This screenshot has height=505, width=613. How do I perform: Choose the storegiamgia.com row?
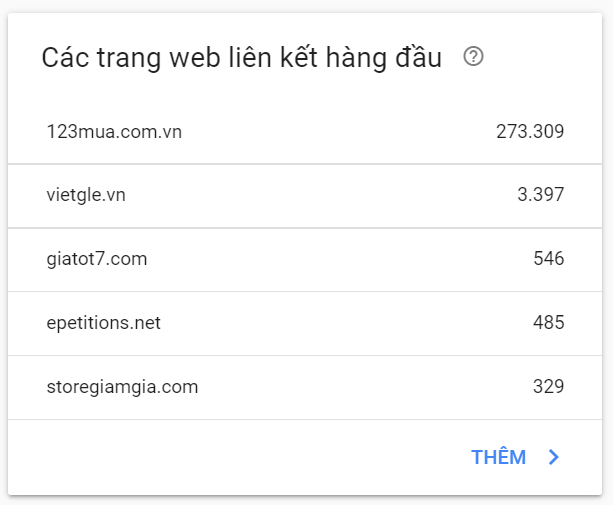coord(305,387)
